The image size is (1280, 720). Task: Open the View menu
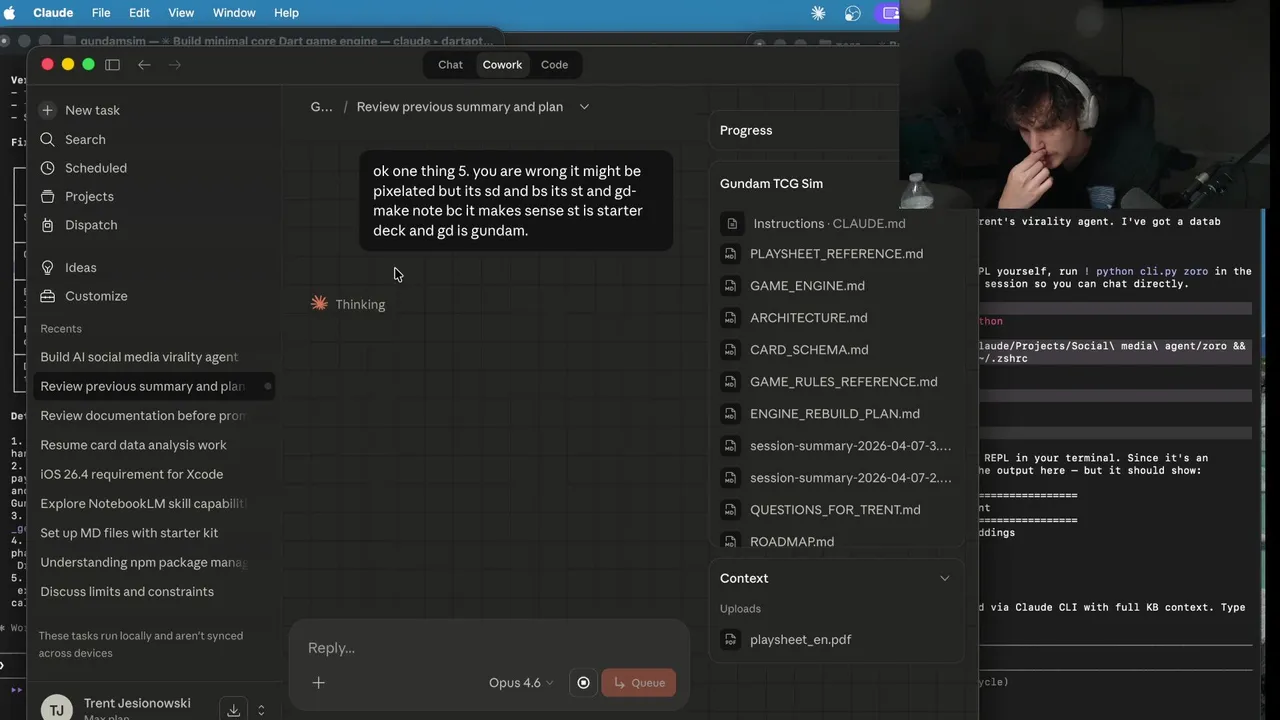pyautogui.click(x=181, y=13)
